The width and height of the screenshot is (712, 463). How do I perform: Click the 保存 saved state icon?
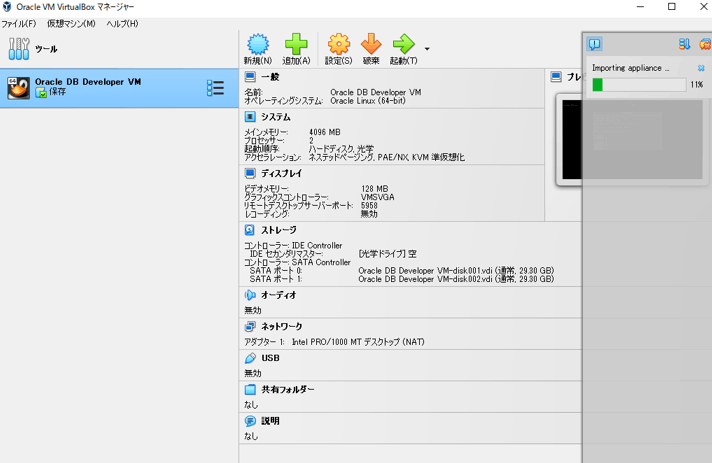pos(41,93)
